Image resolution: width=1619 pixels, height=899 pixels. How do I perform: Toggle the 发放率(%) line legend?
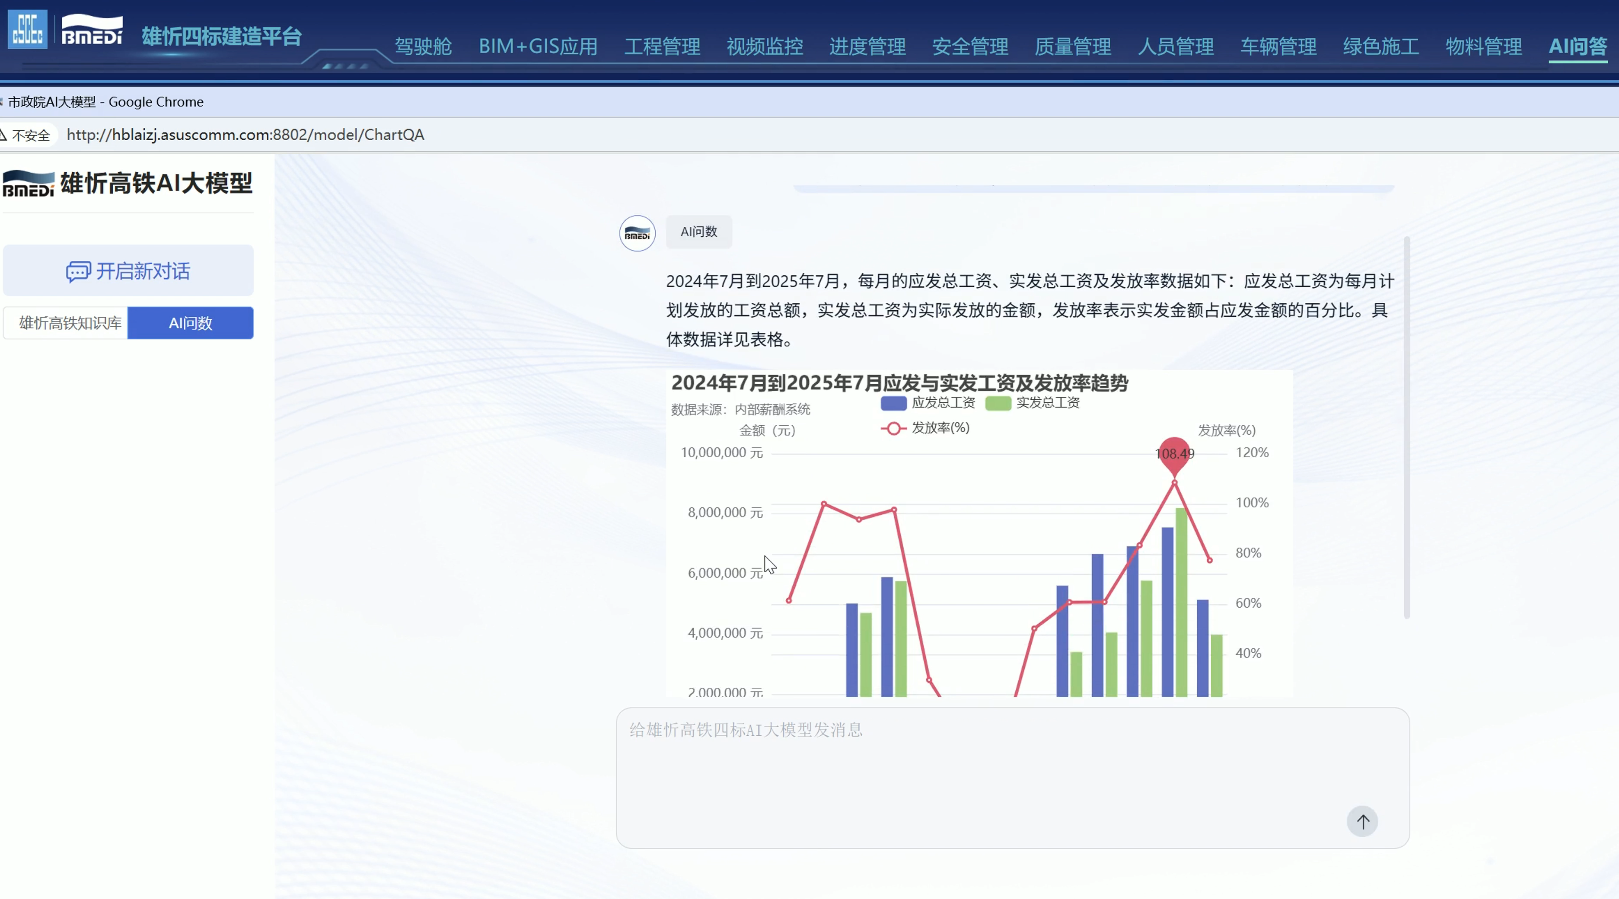(925, 428)
